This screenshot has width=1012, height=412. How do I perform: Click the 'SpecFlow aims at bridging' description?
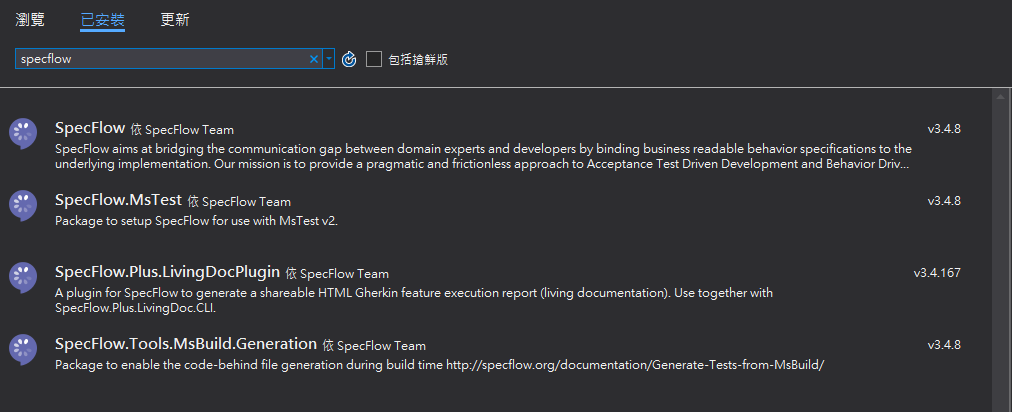pos(483,156)
